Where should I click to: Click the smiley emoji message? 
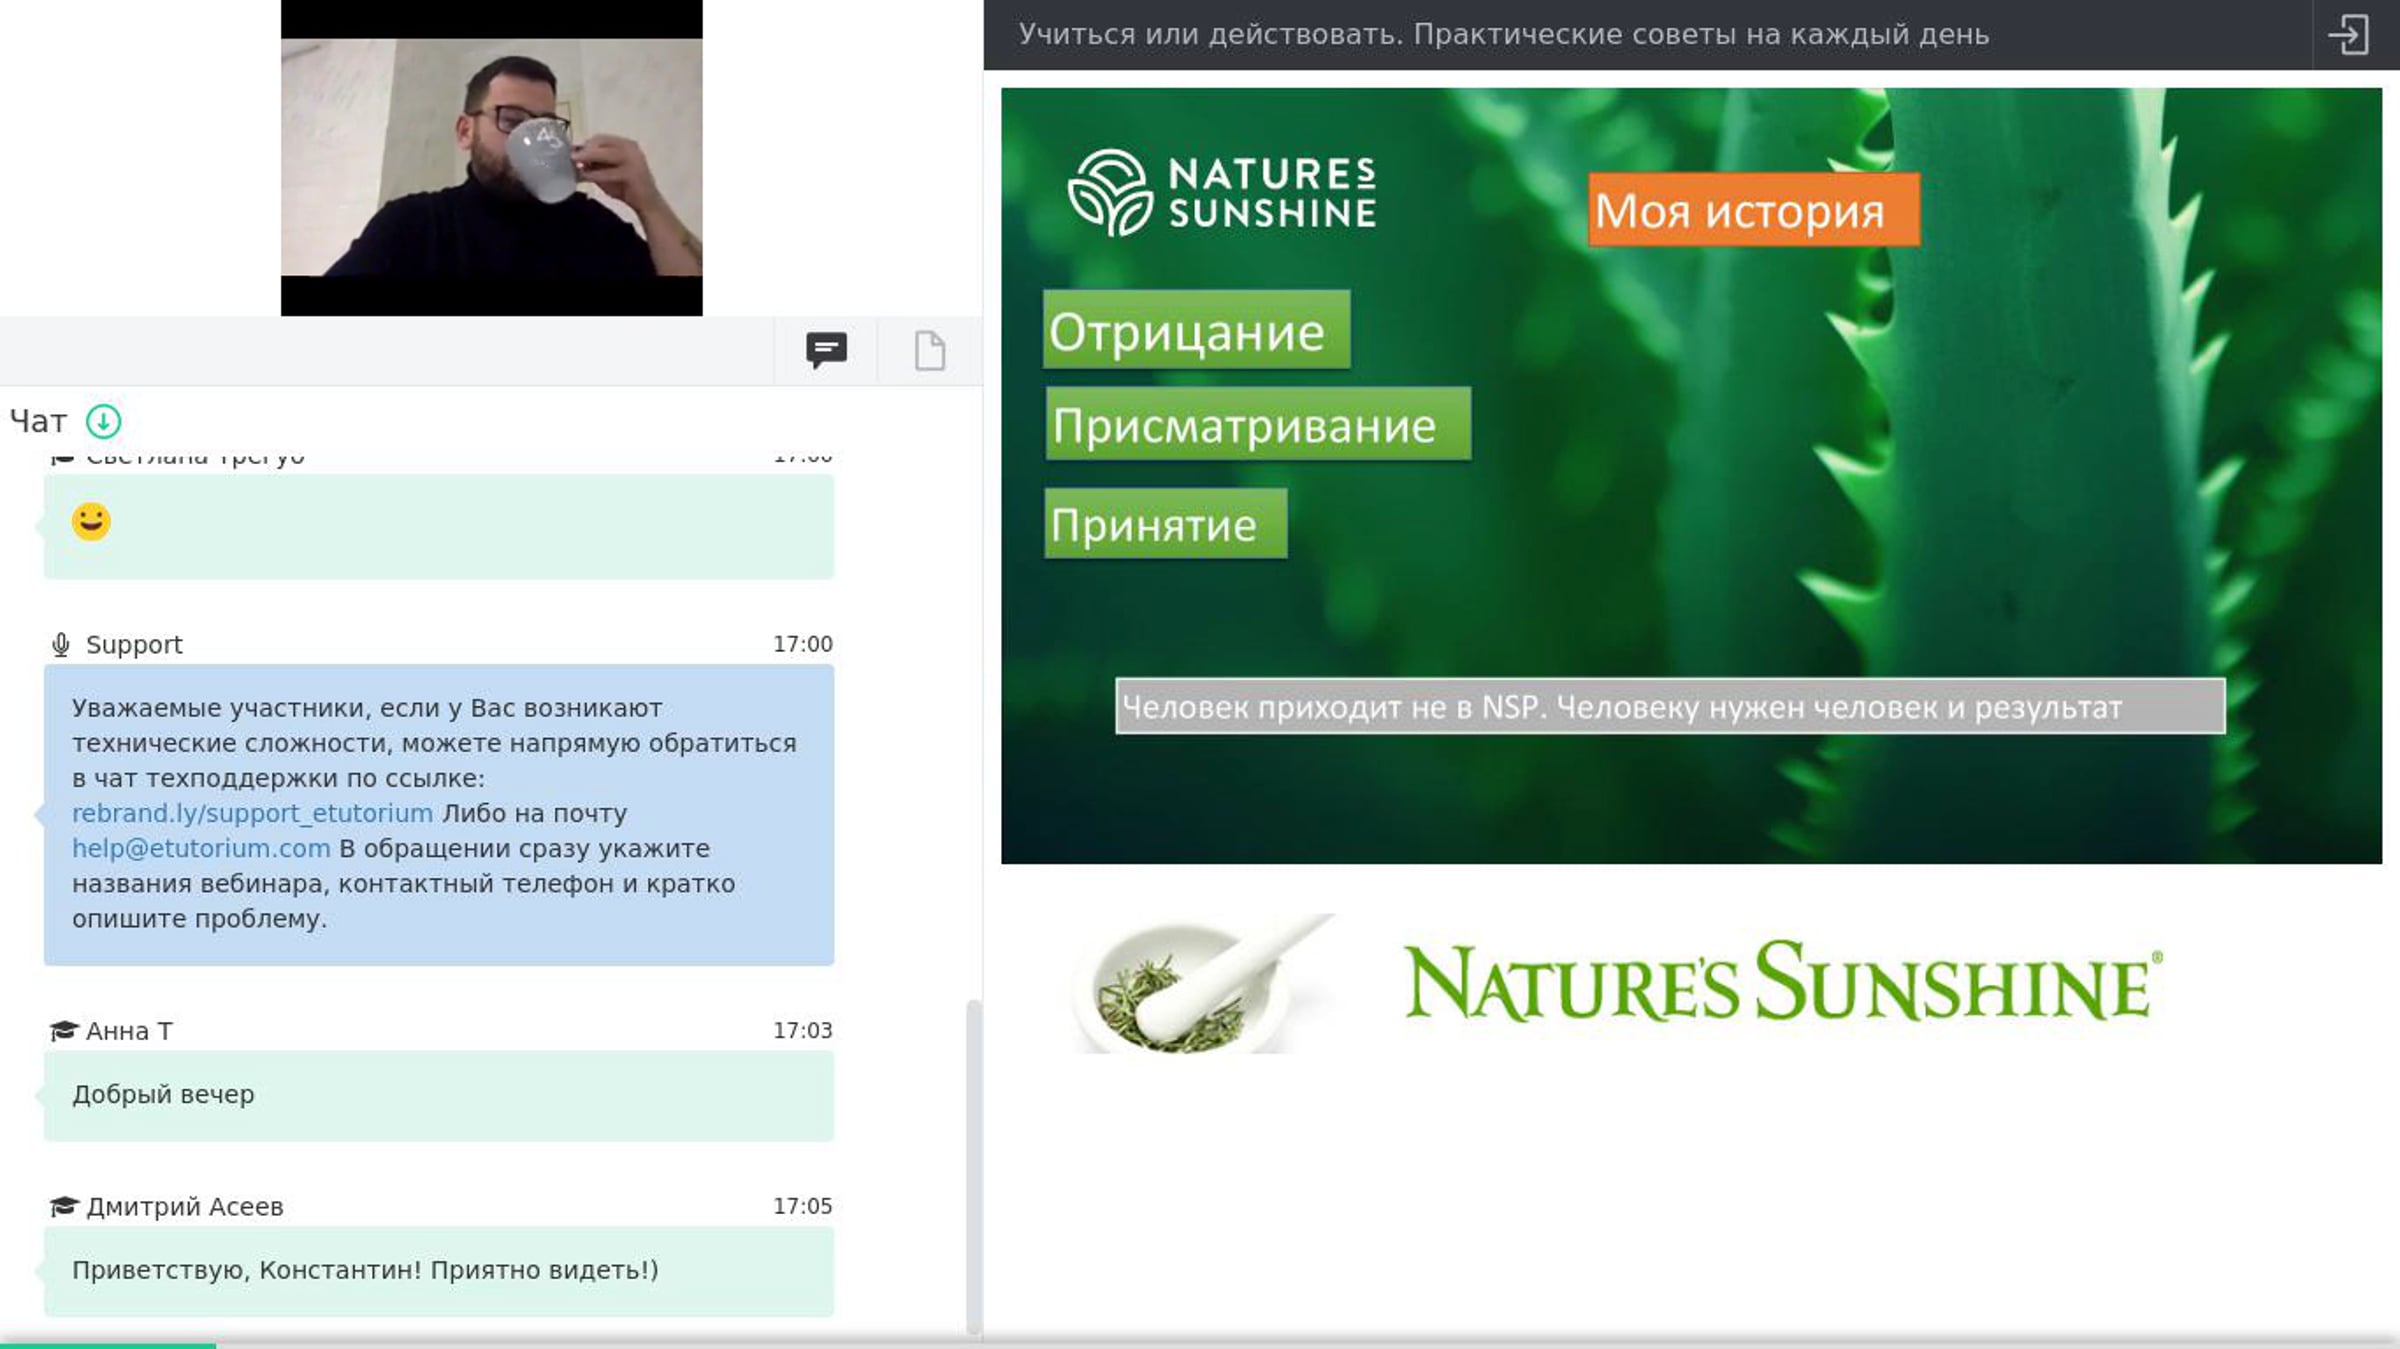(439, 526)
